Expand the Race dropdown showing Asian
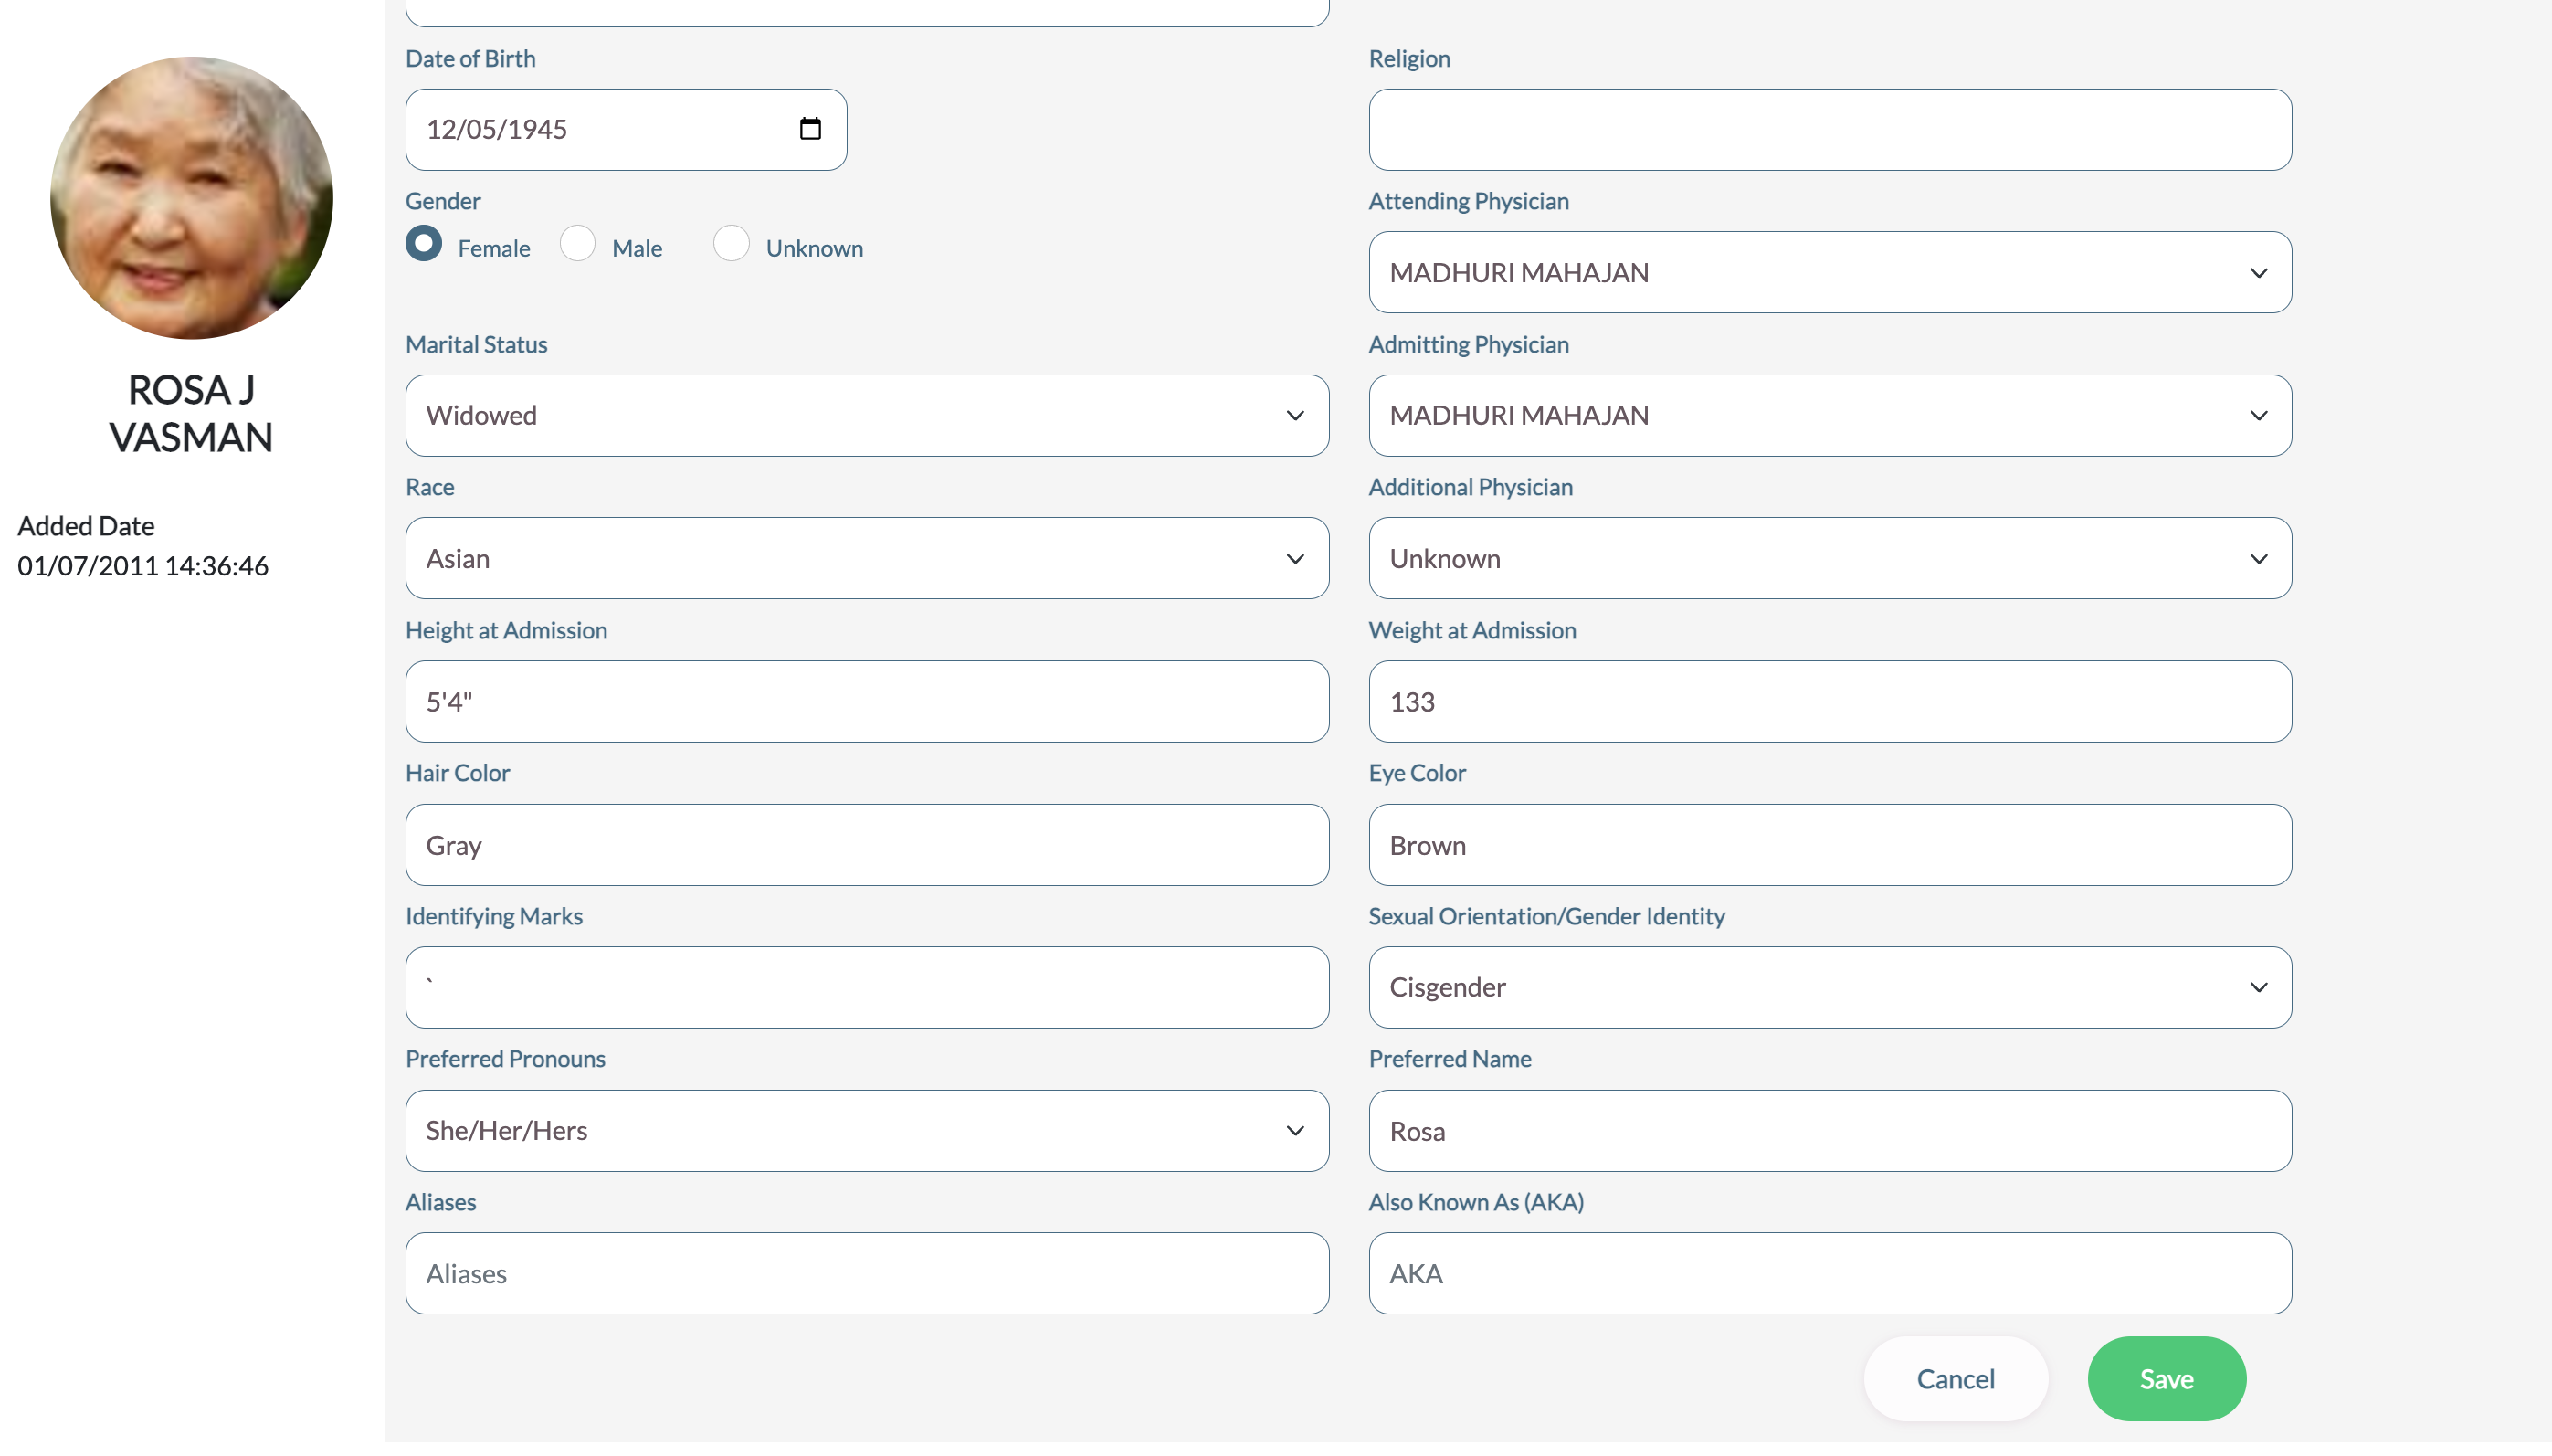2552x1456 pixels. click(866, 558)
